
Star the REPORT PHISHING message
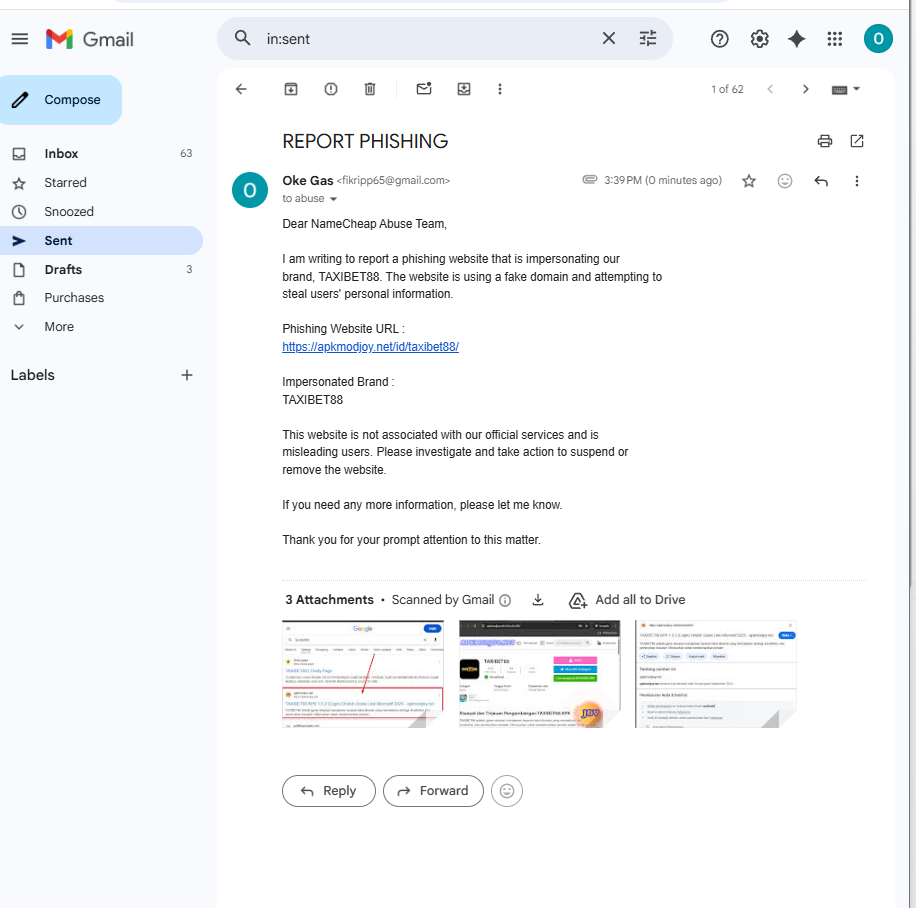(749, 181)
